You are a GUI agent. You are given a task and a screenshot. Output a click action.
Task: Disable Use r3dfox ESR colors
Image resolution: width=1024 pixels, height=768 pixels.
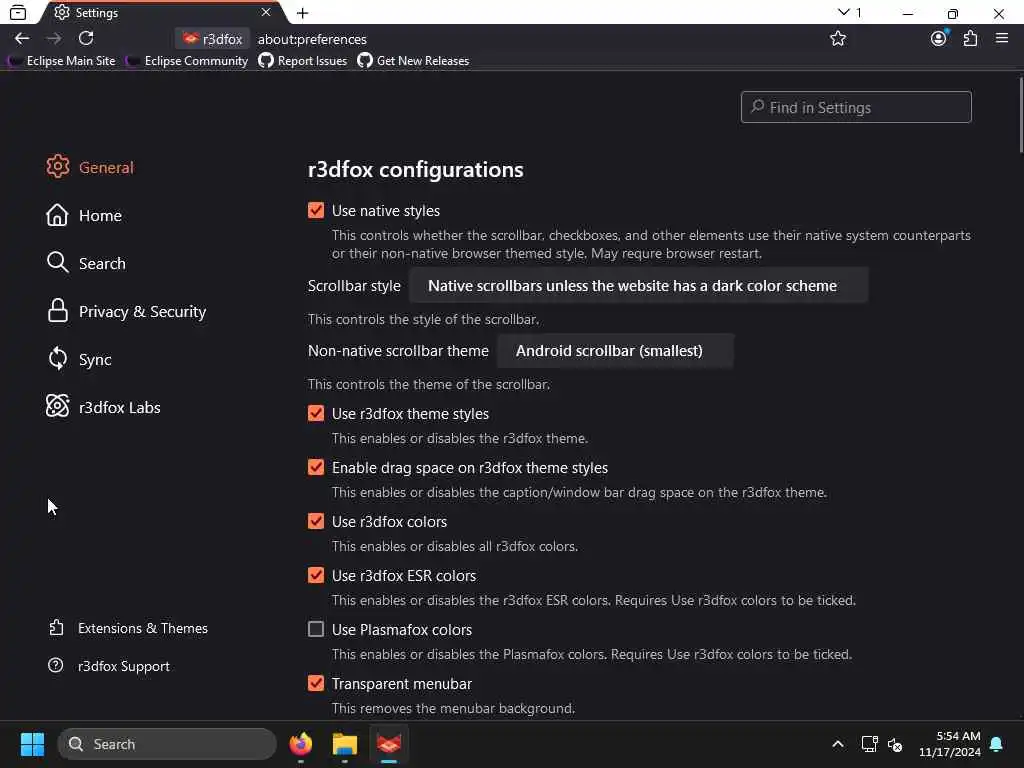pos(316,575)
